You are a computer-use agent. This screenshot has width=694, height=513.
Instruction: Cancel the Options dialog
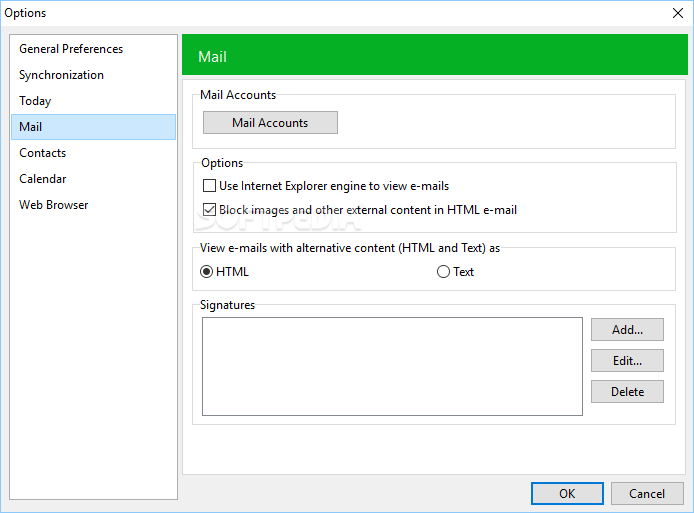coord(647,494)
